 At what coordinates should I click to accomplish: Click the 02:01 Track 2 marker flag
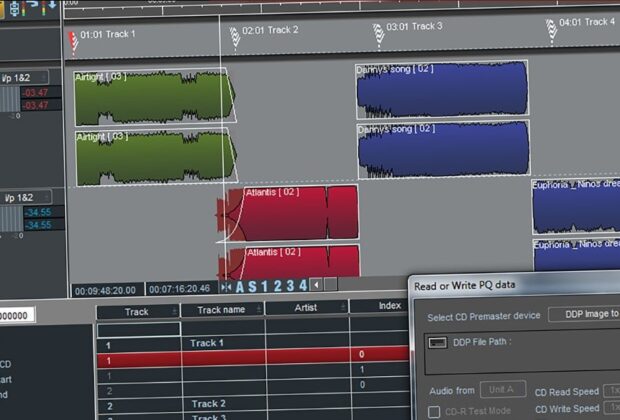234,37
